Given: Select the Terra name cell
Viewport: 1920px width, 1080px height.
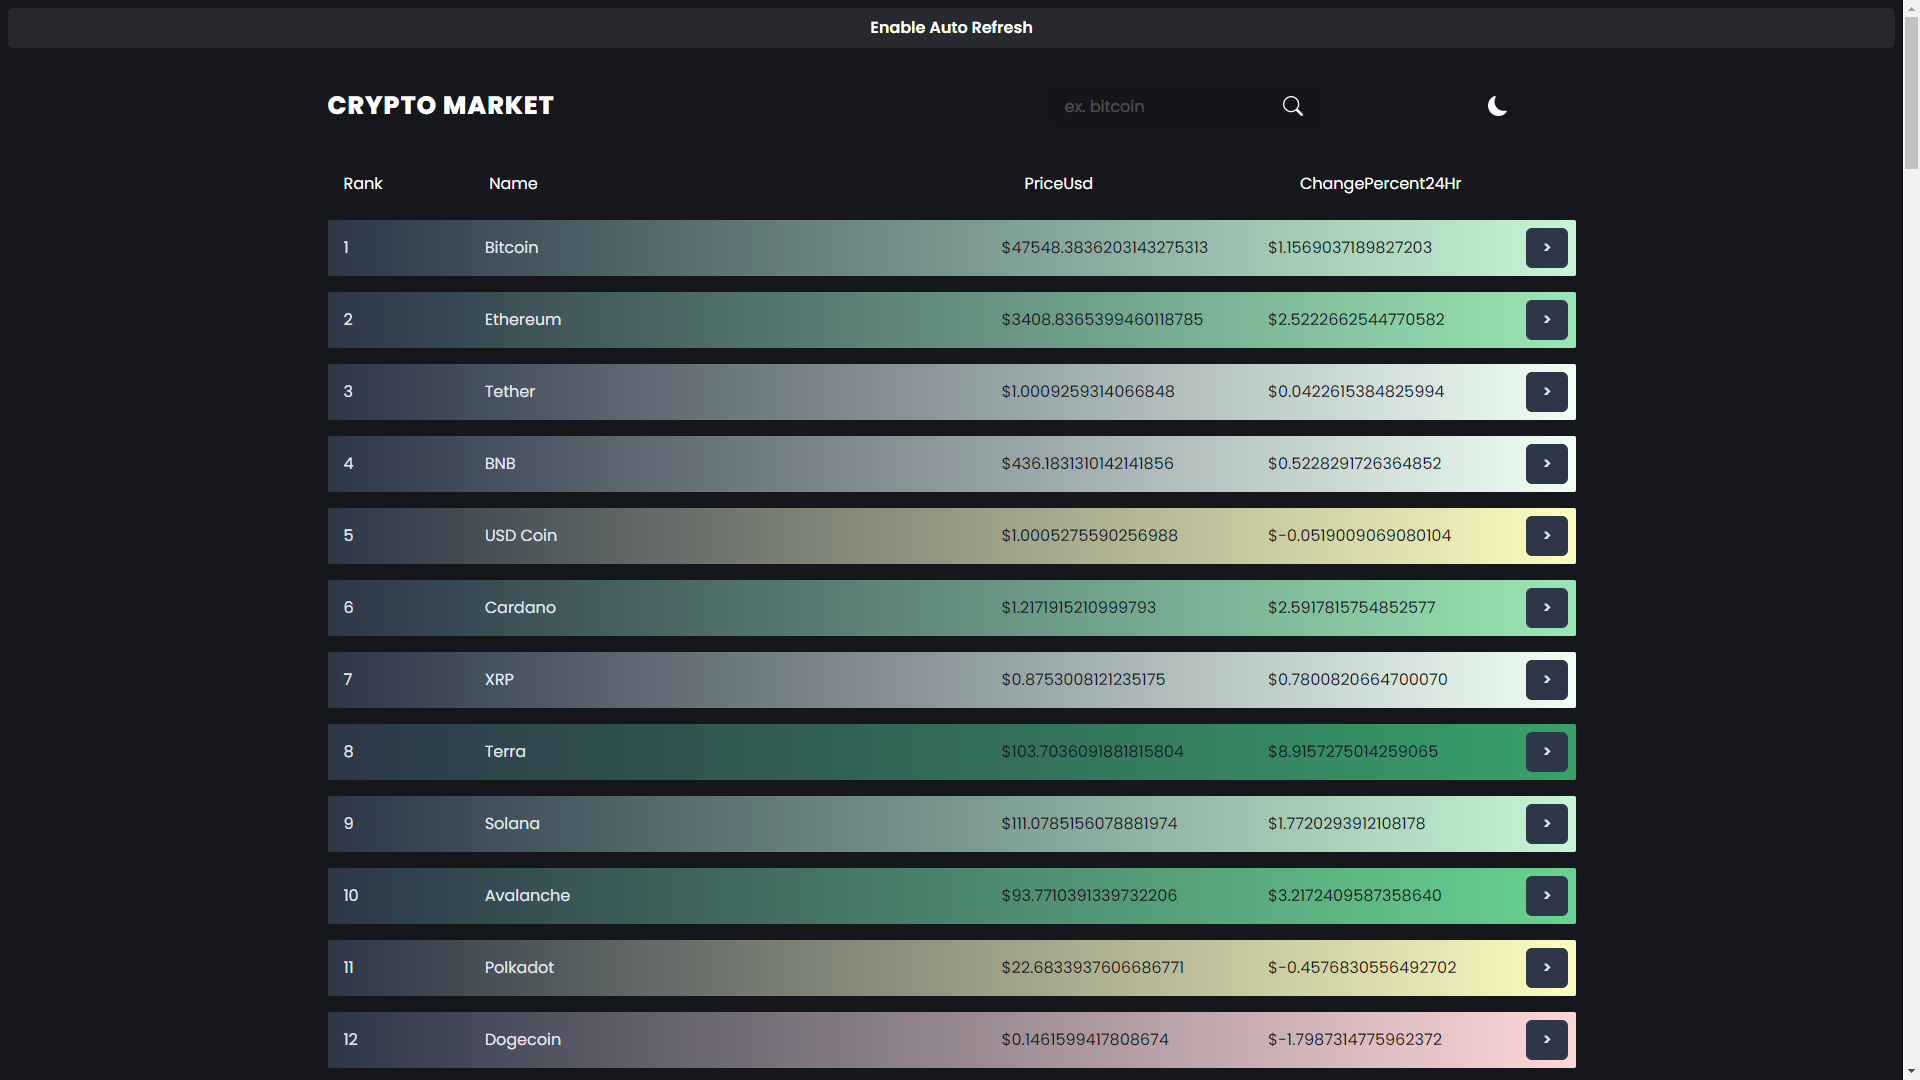Looking at the screenshot, I should point(505,752).
